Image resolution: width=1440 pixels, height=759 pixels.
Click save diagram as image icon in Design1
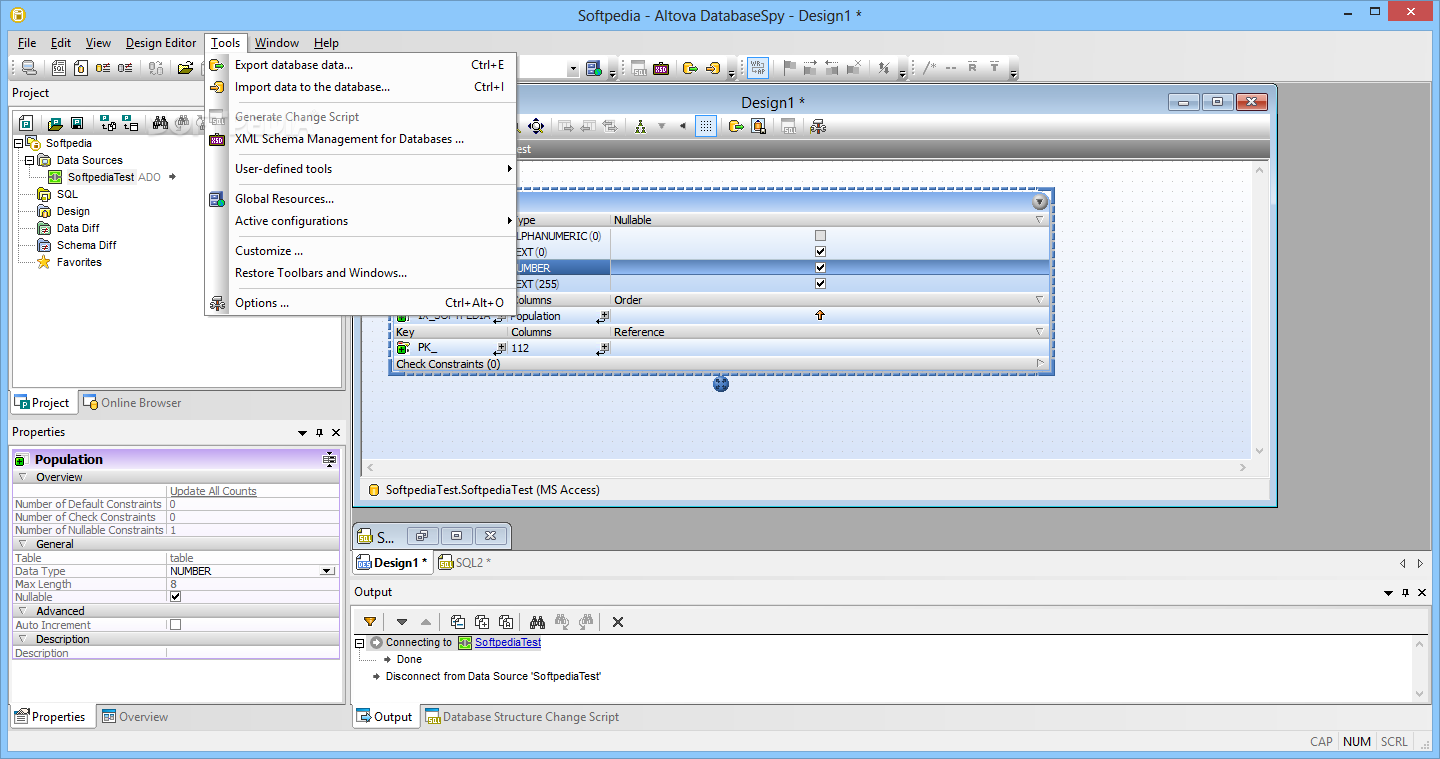[x=759, y=126]
